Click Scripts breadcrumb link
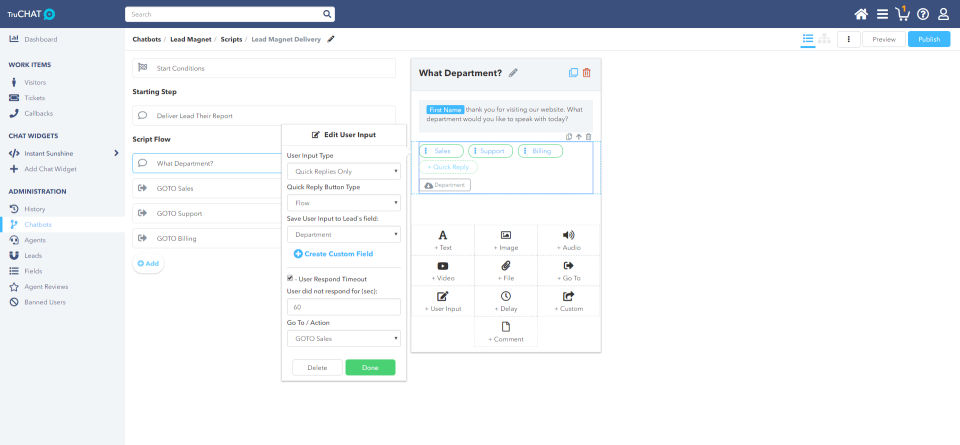Viewport: 960px width, 445px height. (231, 39)
